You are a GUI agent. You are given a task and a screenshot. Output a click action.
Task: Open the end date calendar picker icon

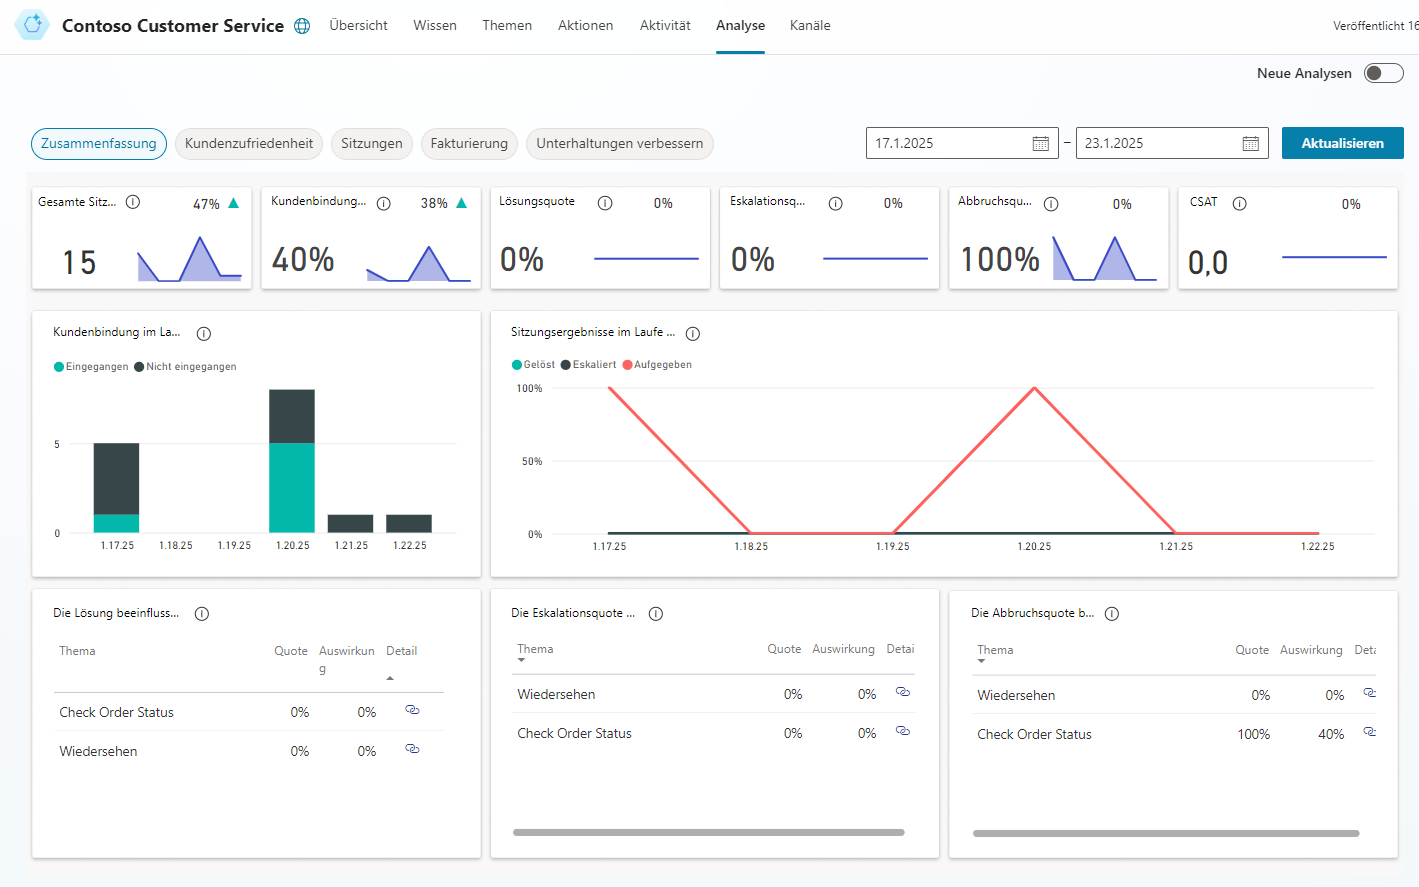coord(1251,144)
